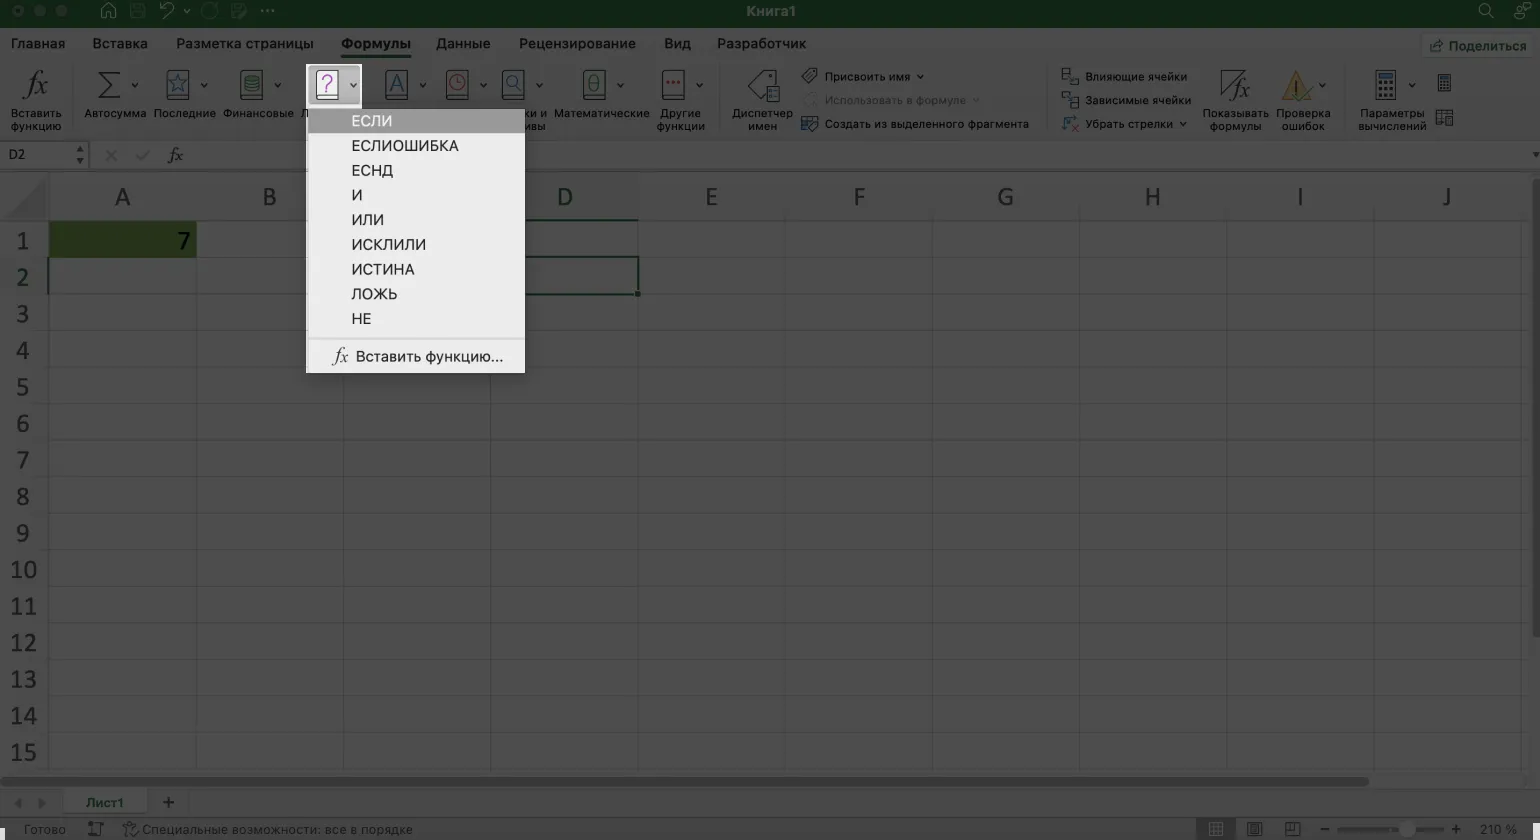Image resolution: width=1540 pixels, height=840 pixels.
Task: Add a new sheet with plus button
Action: (168, 802)
